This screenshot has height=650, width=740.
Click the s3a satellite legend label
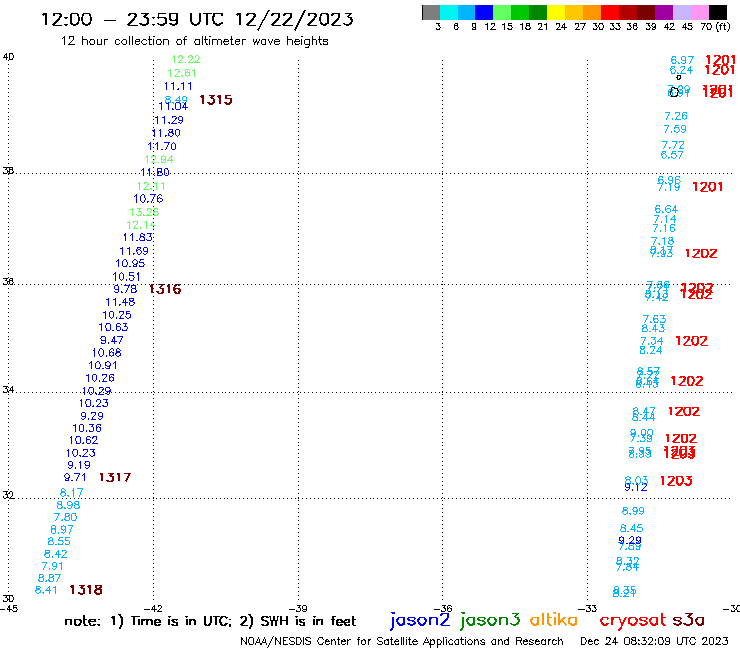[x=689, y=620]
